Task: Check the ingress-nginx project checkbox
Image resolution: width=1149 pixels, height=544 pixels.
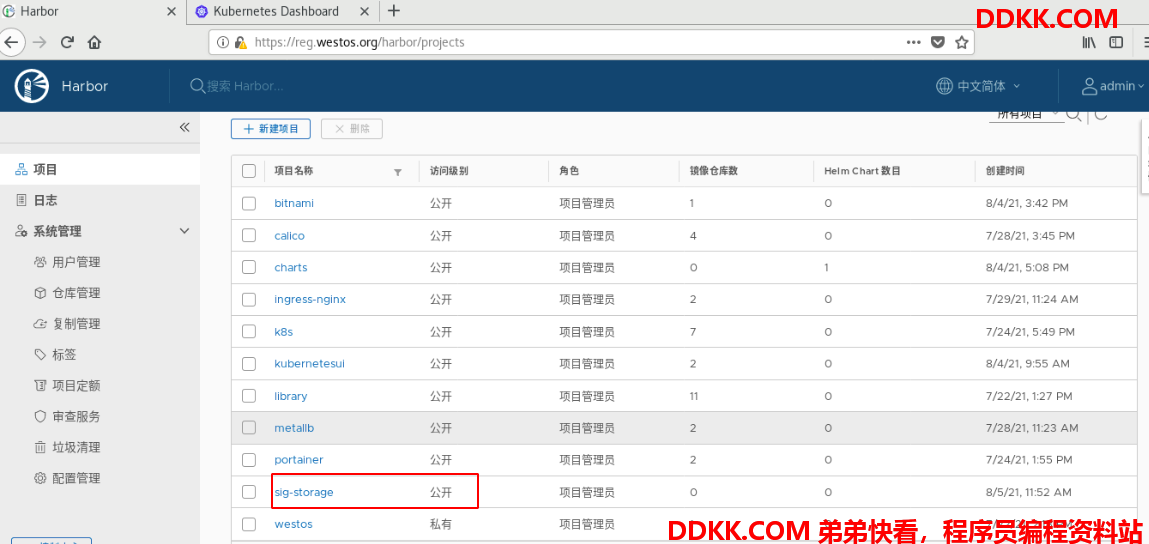Action: click(x=249, y=299)
